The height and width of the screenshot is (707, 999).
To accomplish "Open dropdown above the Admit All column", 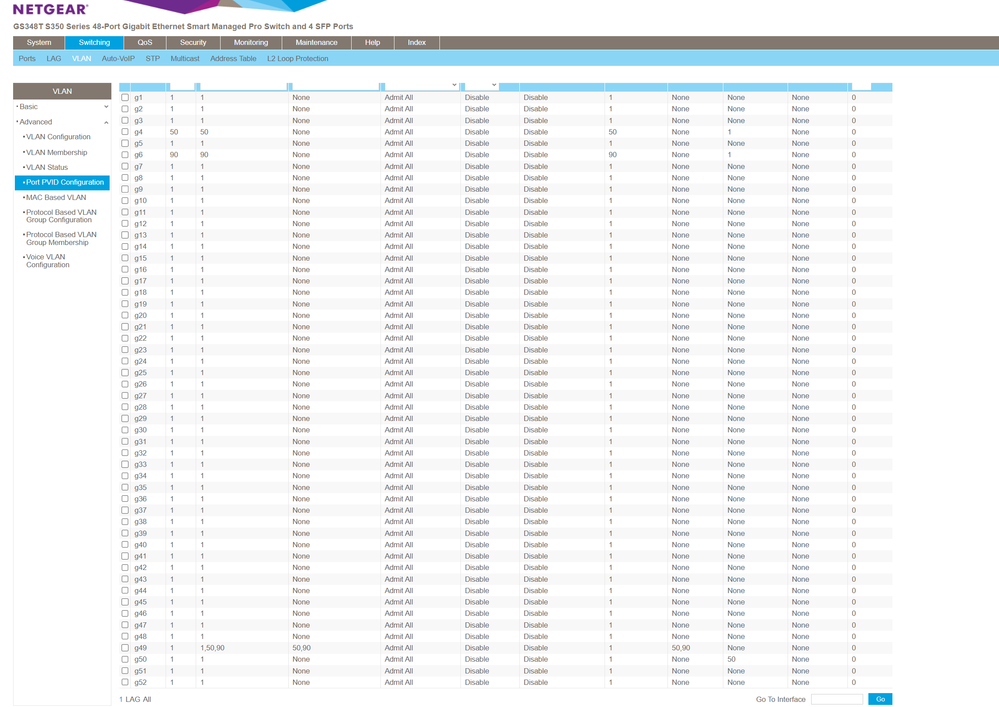I will coord(421,86).
